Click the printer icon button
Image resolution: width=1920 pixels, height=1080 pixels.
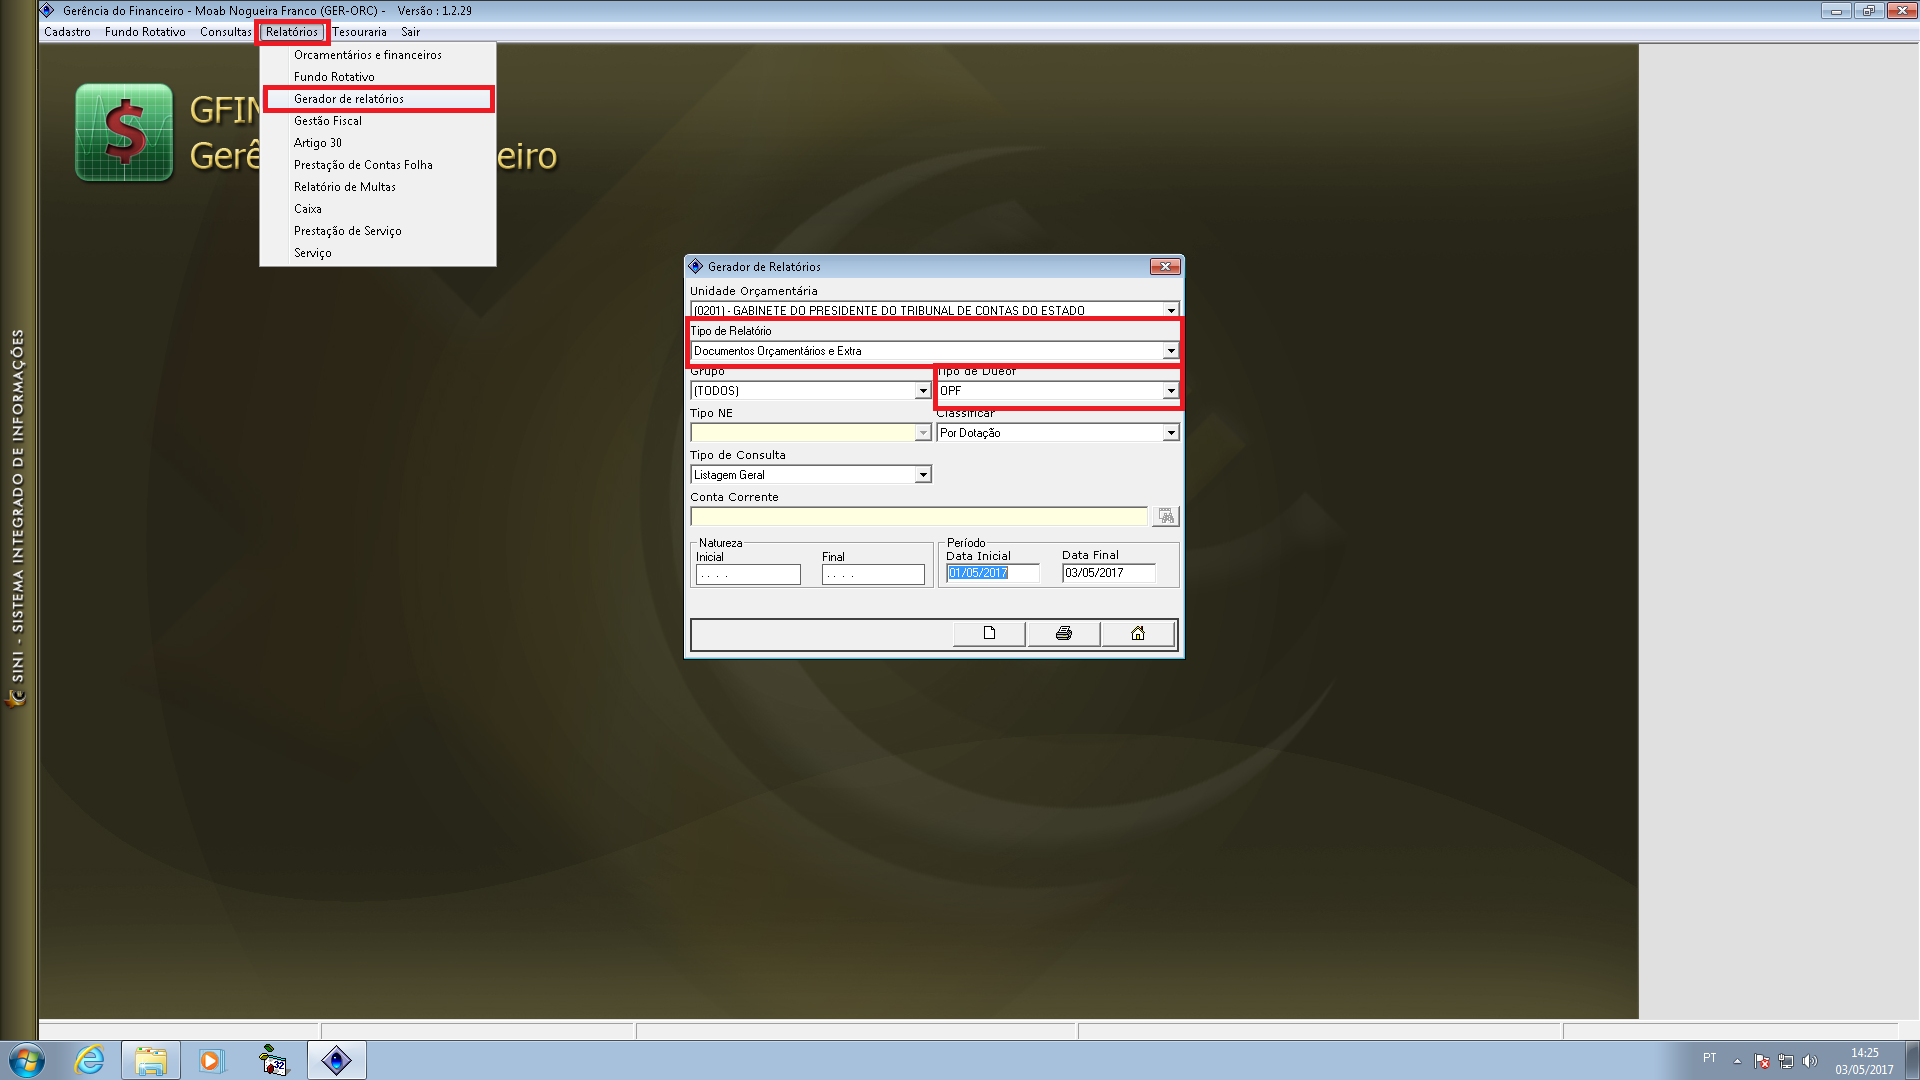tap(1063, 633)
